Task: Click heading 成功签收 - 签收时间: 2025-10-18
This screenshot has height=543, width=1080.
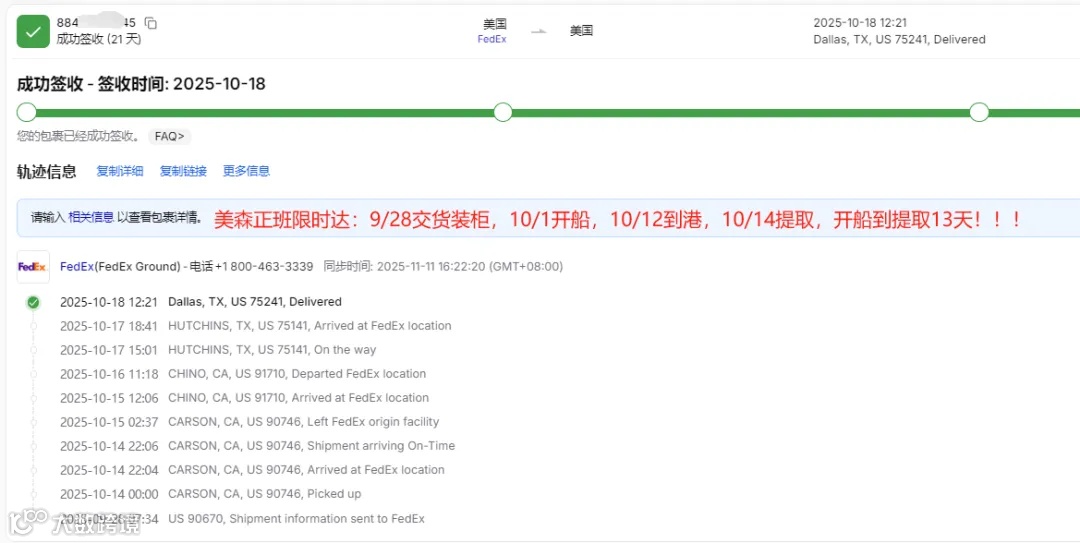Action: (x=141, y=84)
